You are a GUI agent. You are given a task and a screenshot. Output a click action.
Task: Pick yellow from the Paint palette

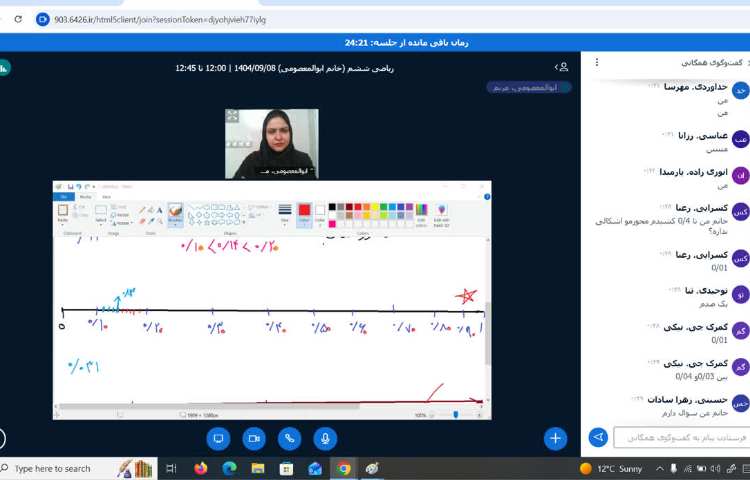pyautogui.click(x=375, y=207)
